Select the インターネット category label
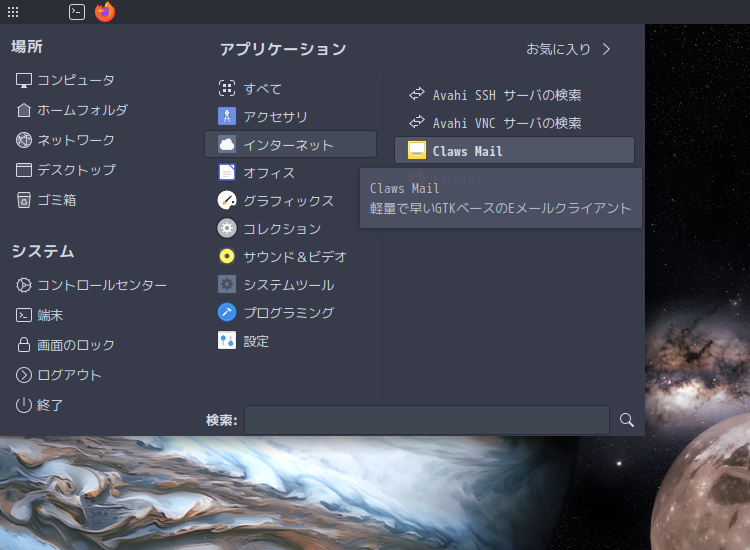Viewport: 750px width, 550px height. point(288,145)
